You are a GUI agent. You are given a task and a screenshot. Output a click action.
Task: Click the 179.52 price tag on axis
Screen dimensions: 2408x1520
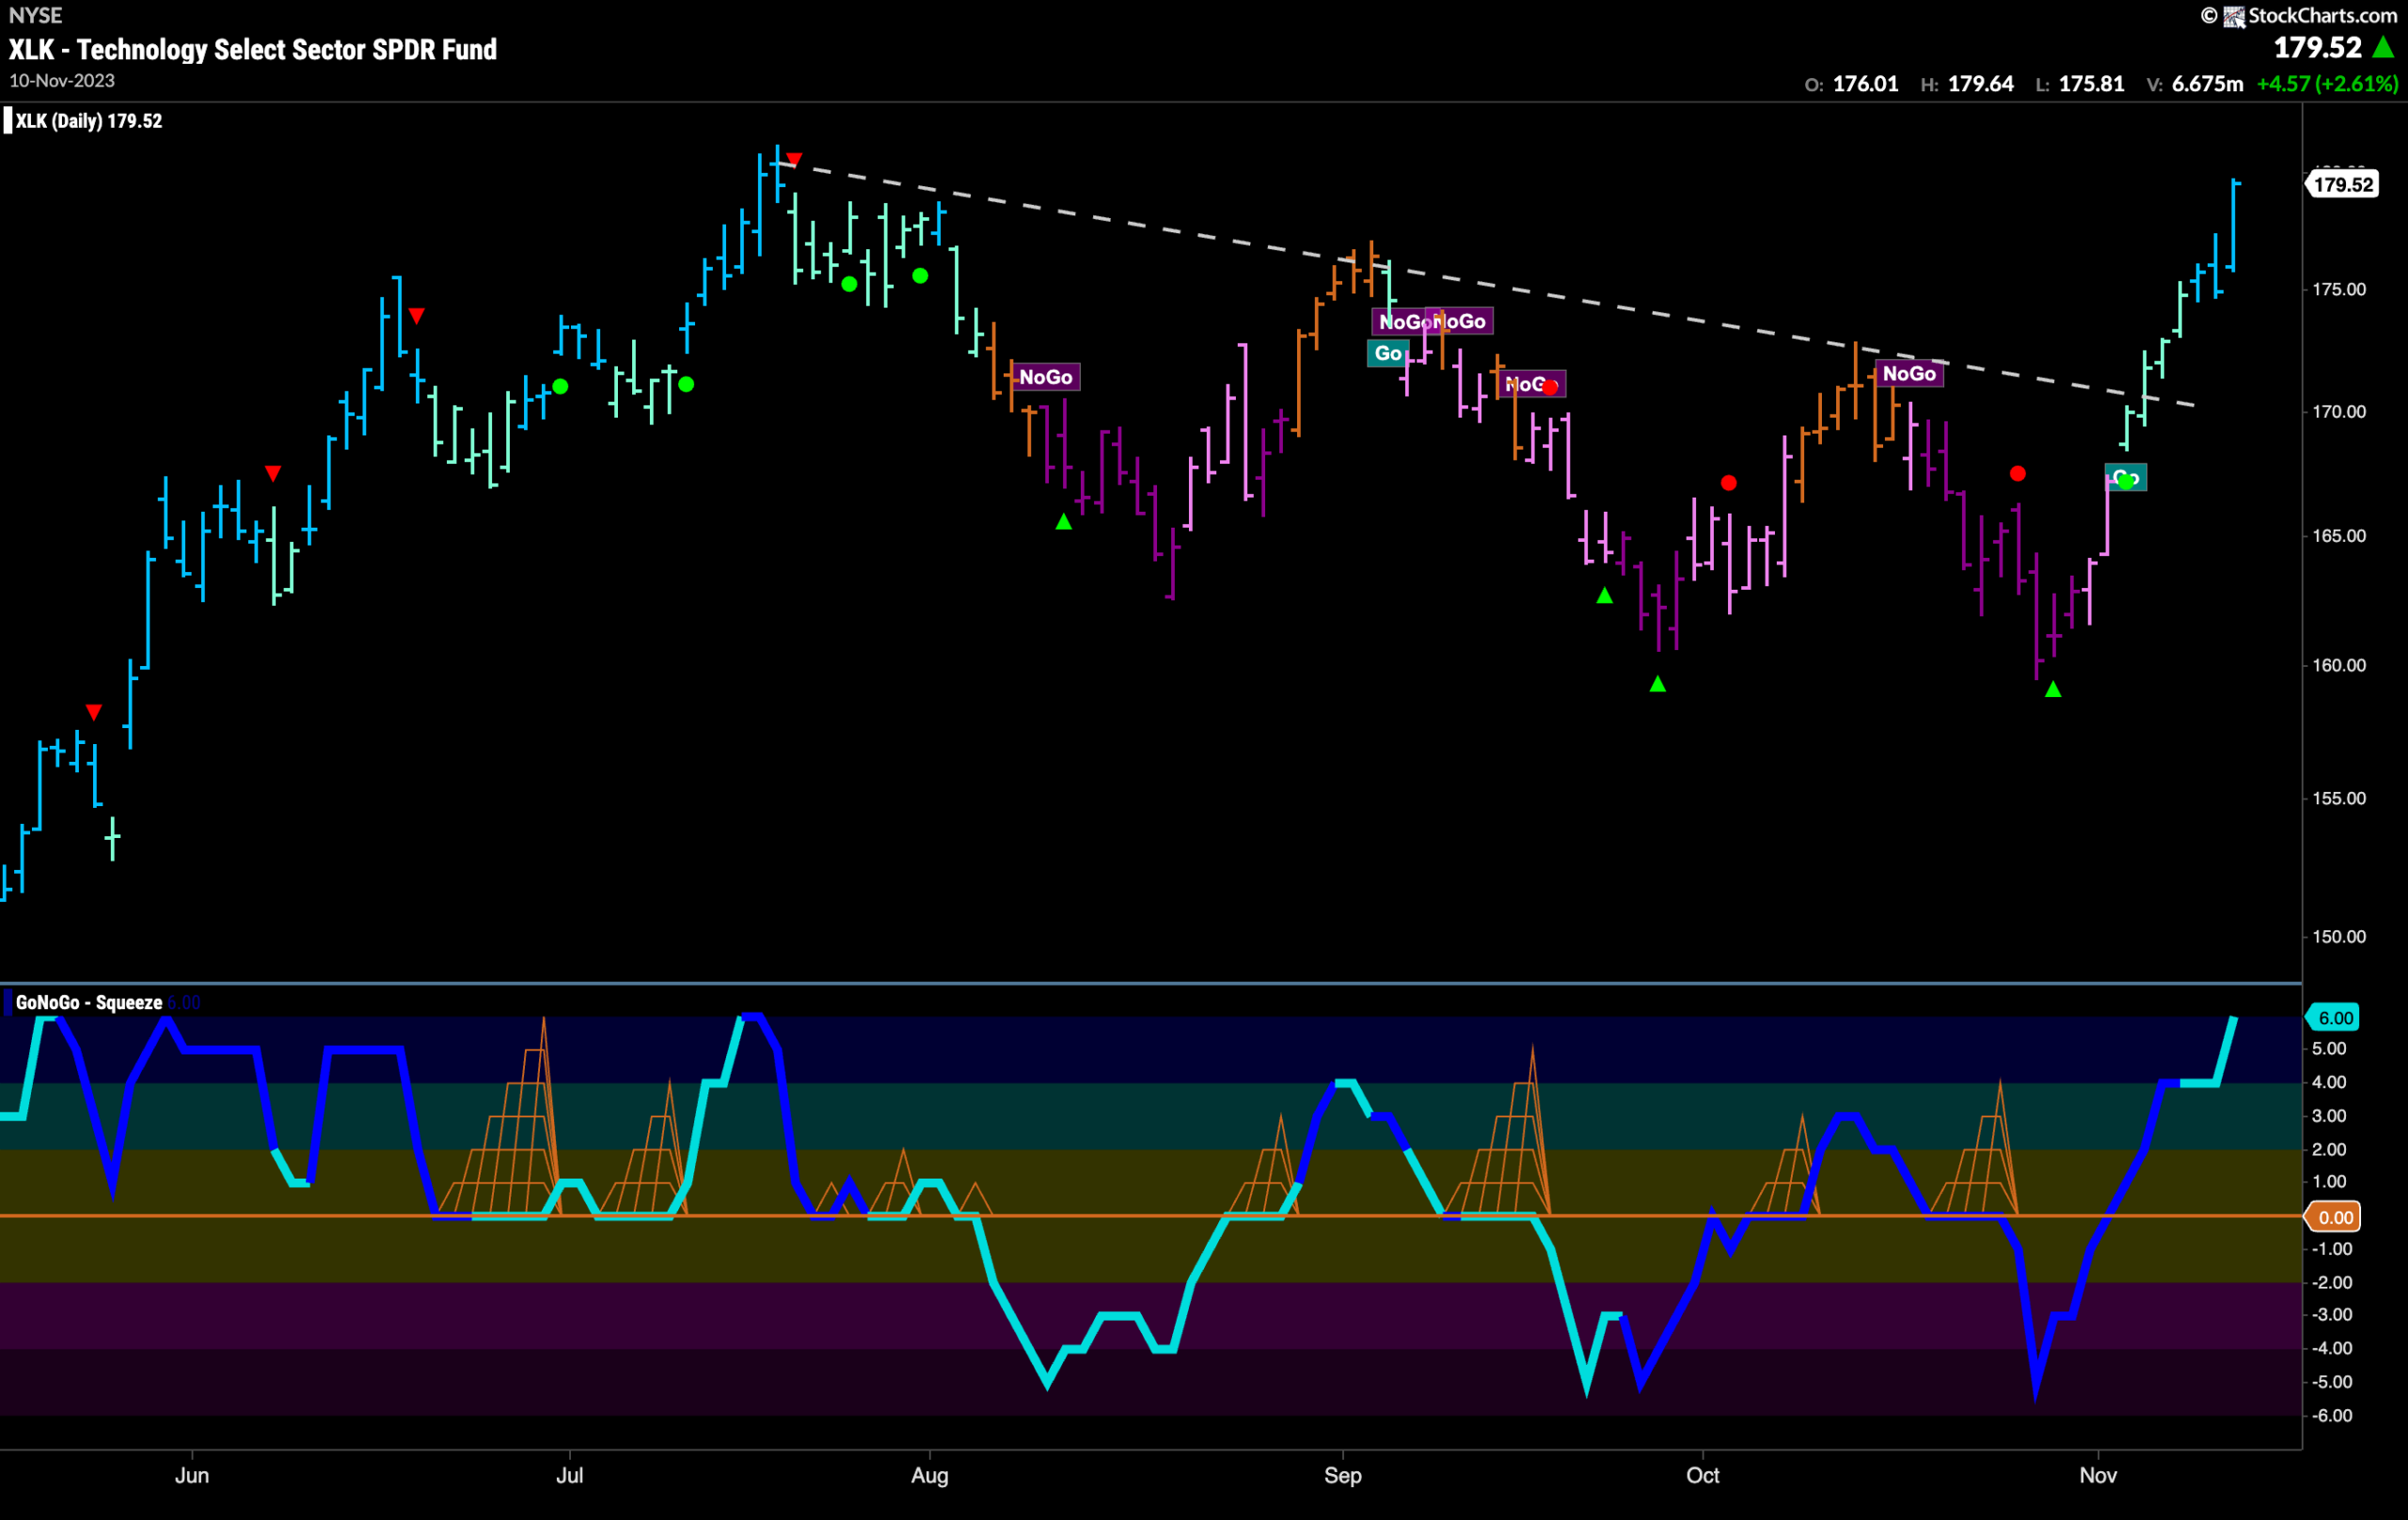point(2342,184)
